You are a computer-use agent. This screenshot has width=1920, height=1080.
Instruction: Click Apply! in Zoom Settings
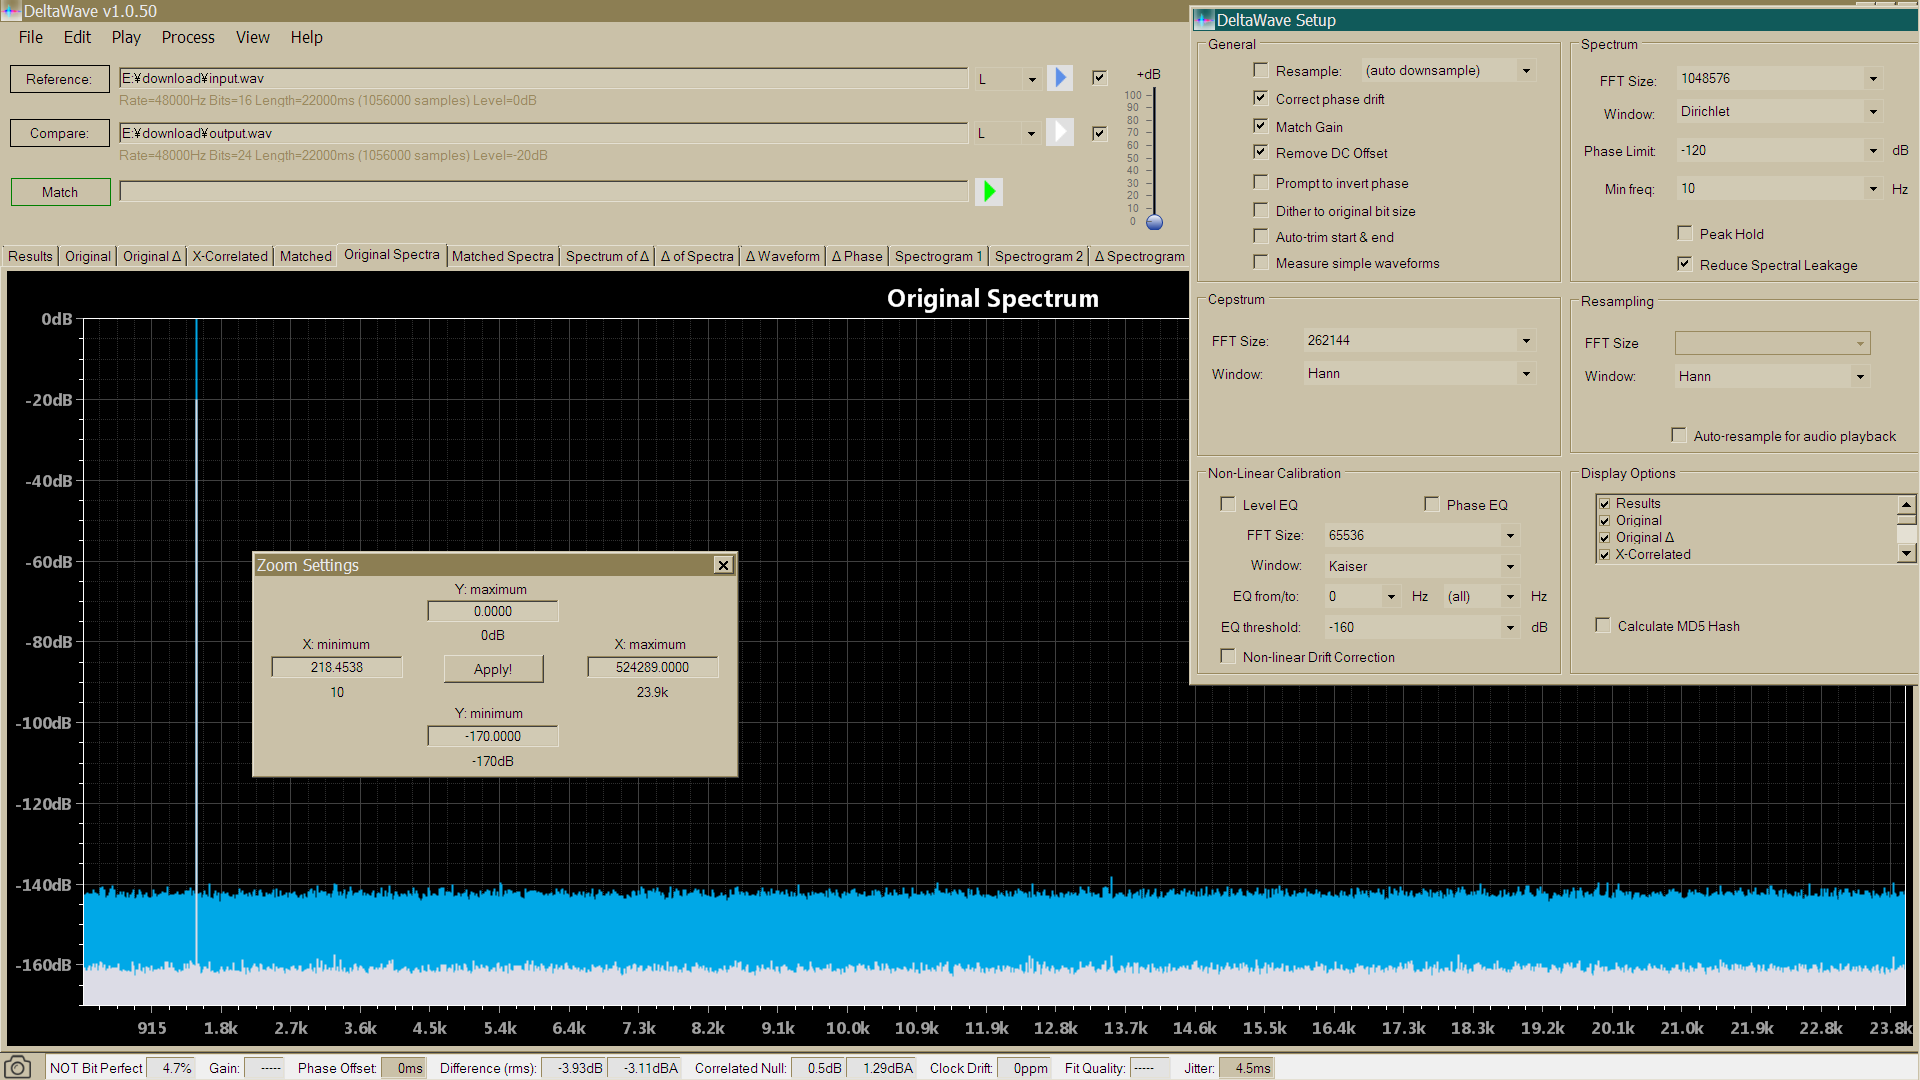(493, 669)
